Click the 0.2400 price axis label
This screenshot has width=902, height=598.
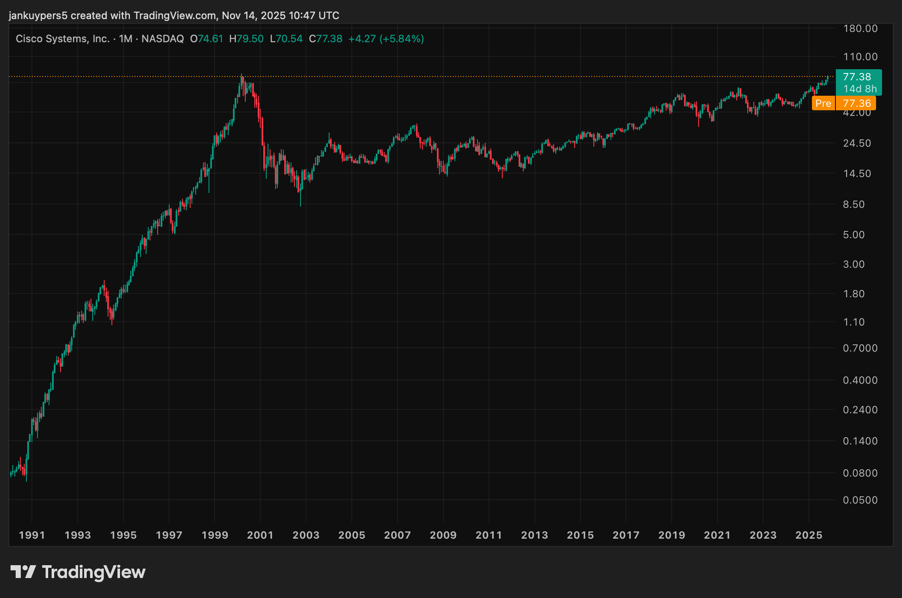(860, 409)
